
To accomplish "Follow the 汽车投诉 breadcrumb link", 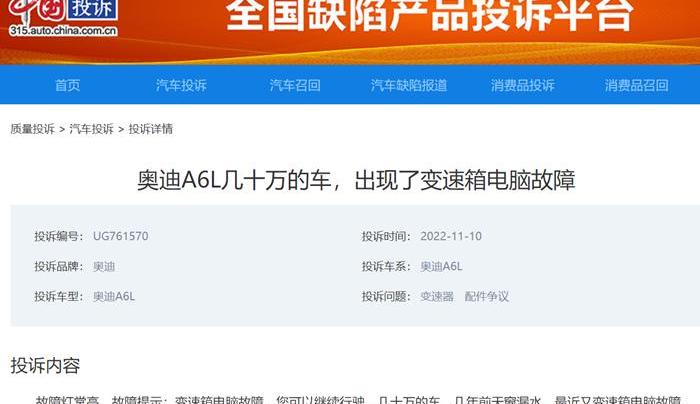I will coord(92,129).
